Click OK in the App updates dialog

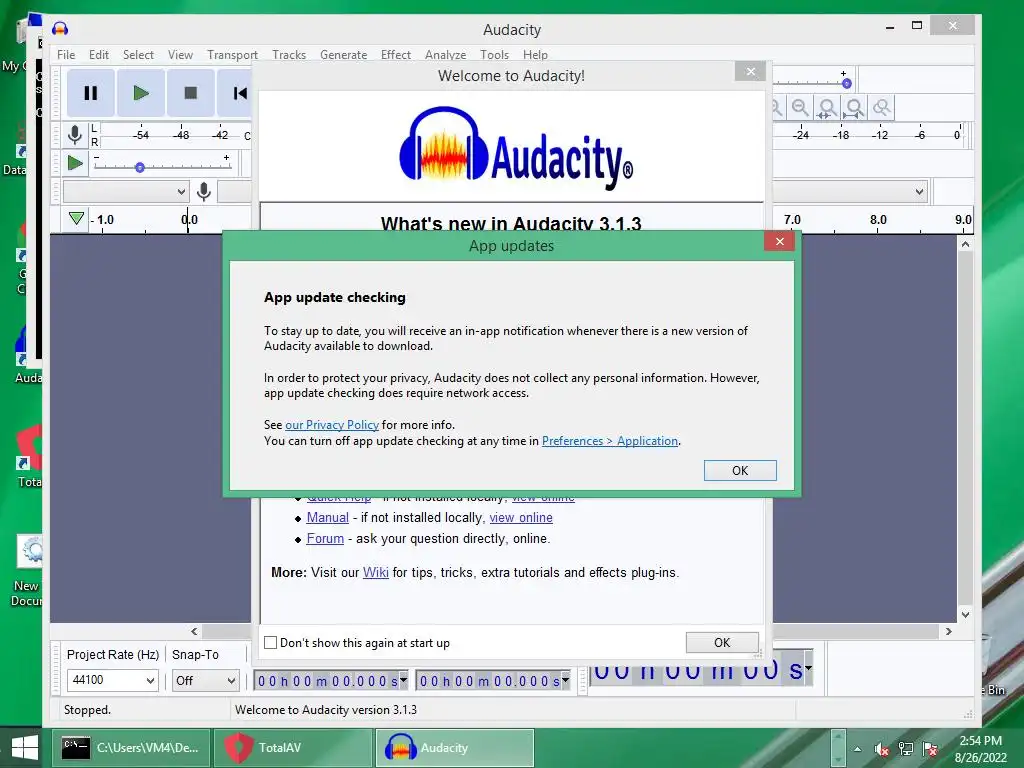[740, 470]
